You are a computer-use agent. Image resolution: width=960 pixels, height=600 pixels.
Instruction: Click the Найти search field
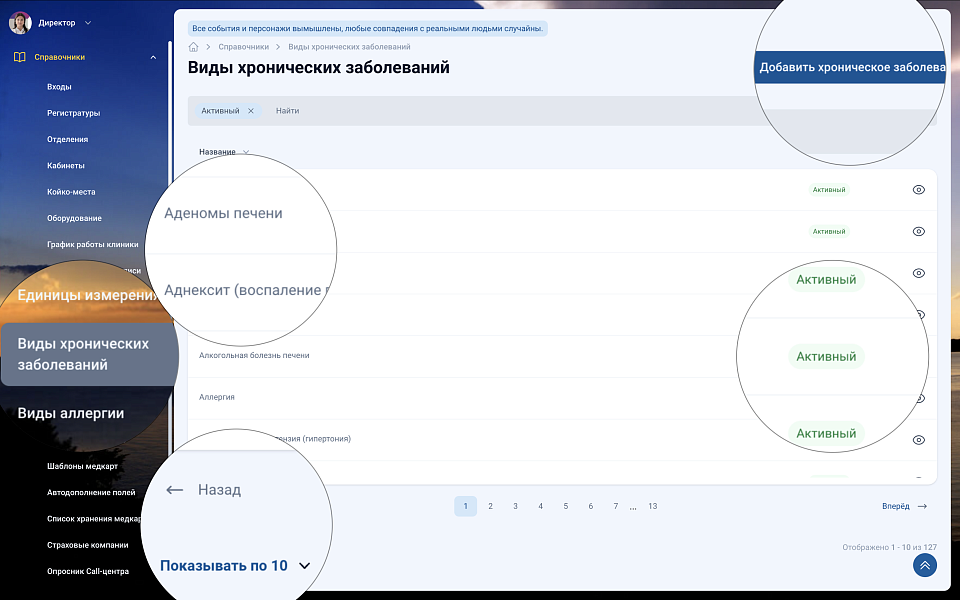pos(500,111)
